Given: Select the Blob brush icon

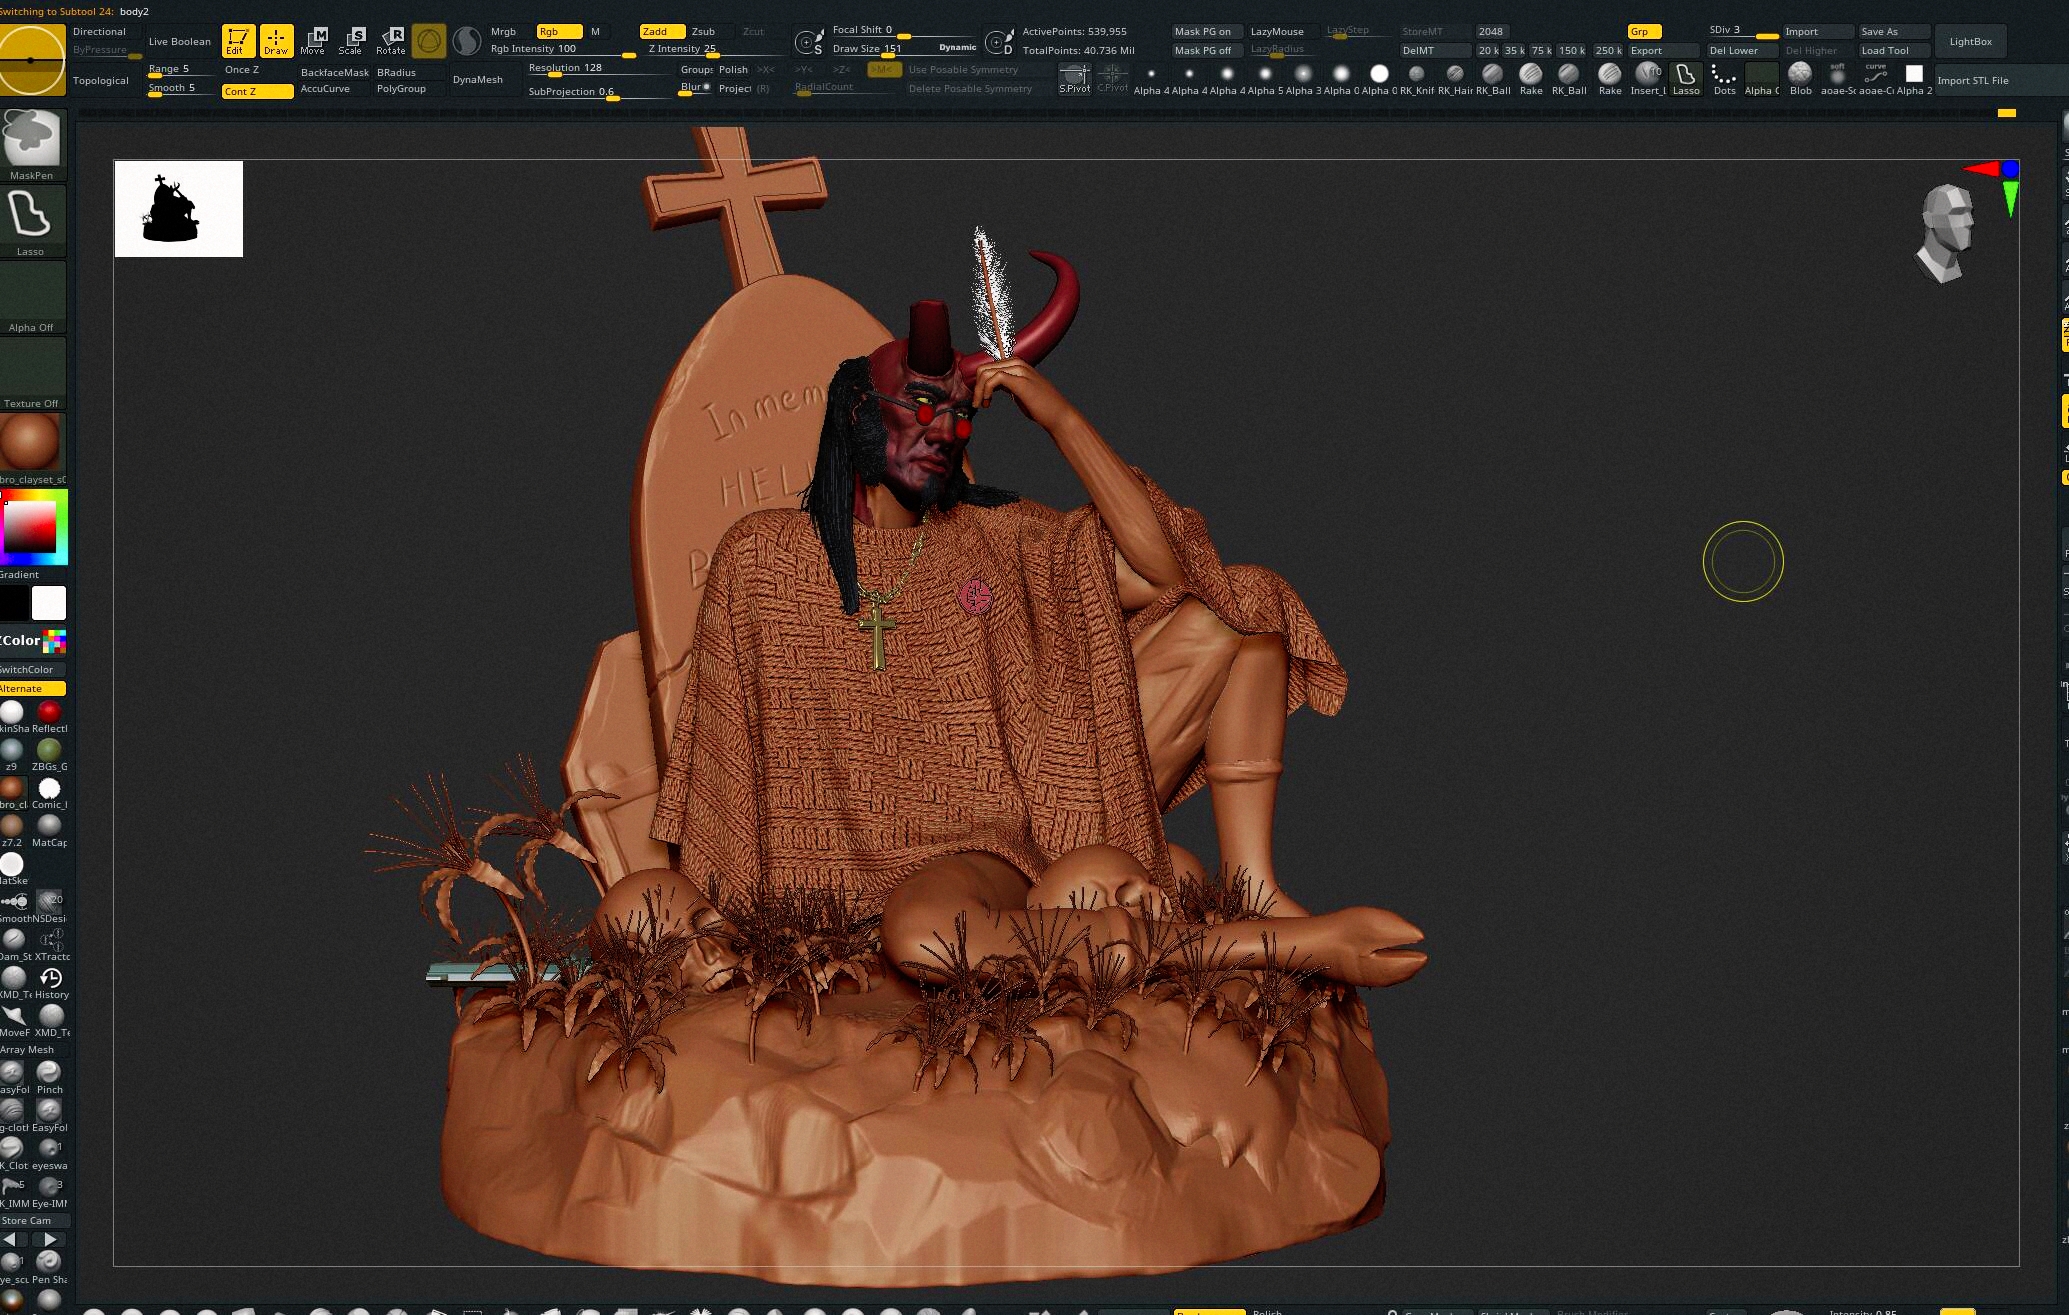Looking at the screenshot, I should pos(1800,79).
